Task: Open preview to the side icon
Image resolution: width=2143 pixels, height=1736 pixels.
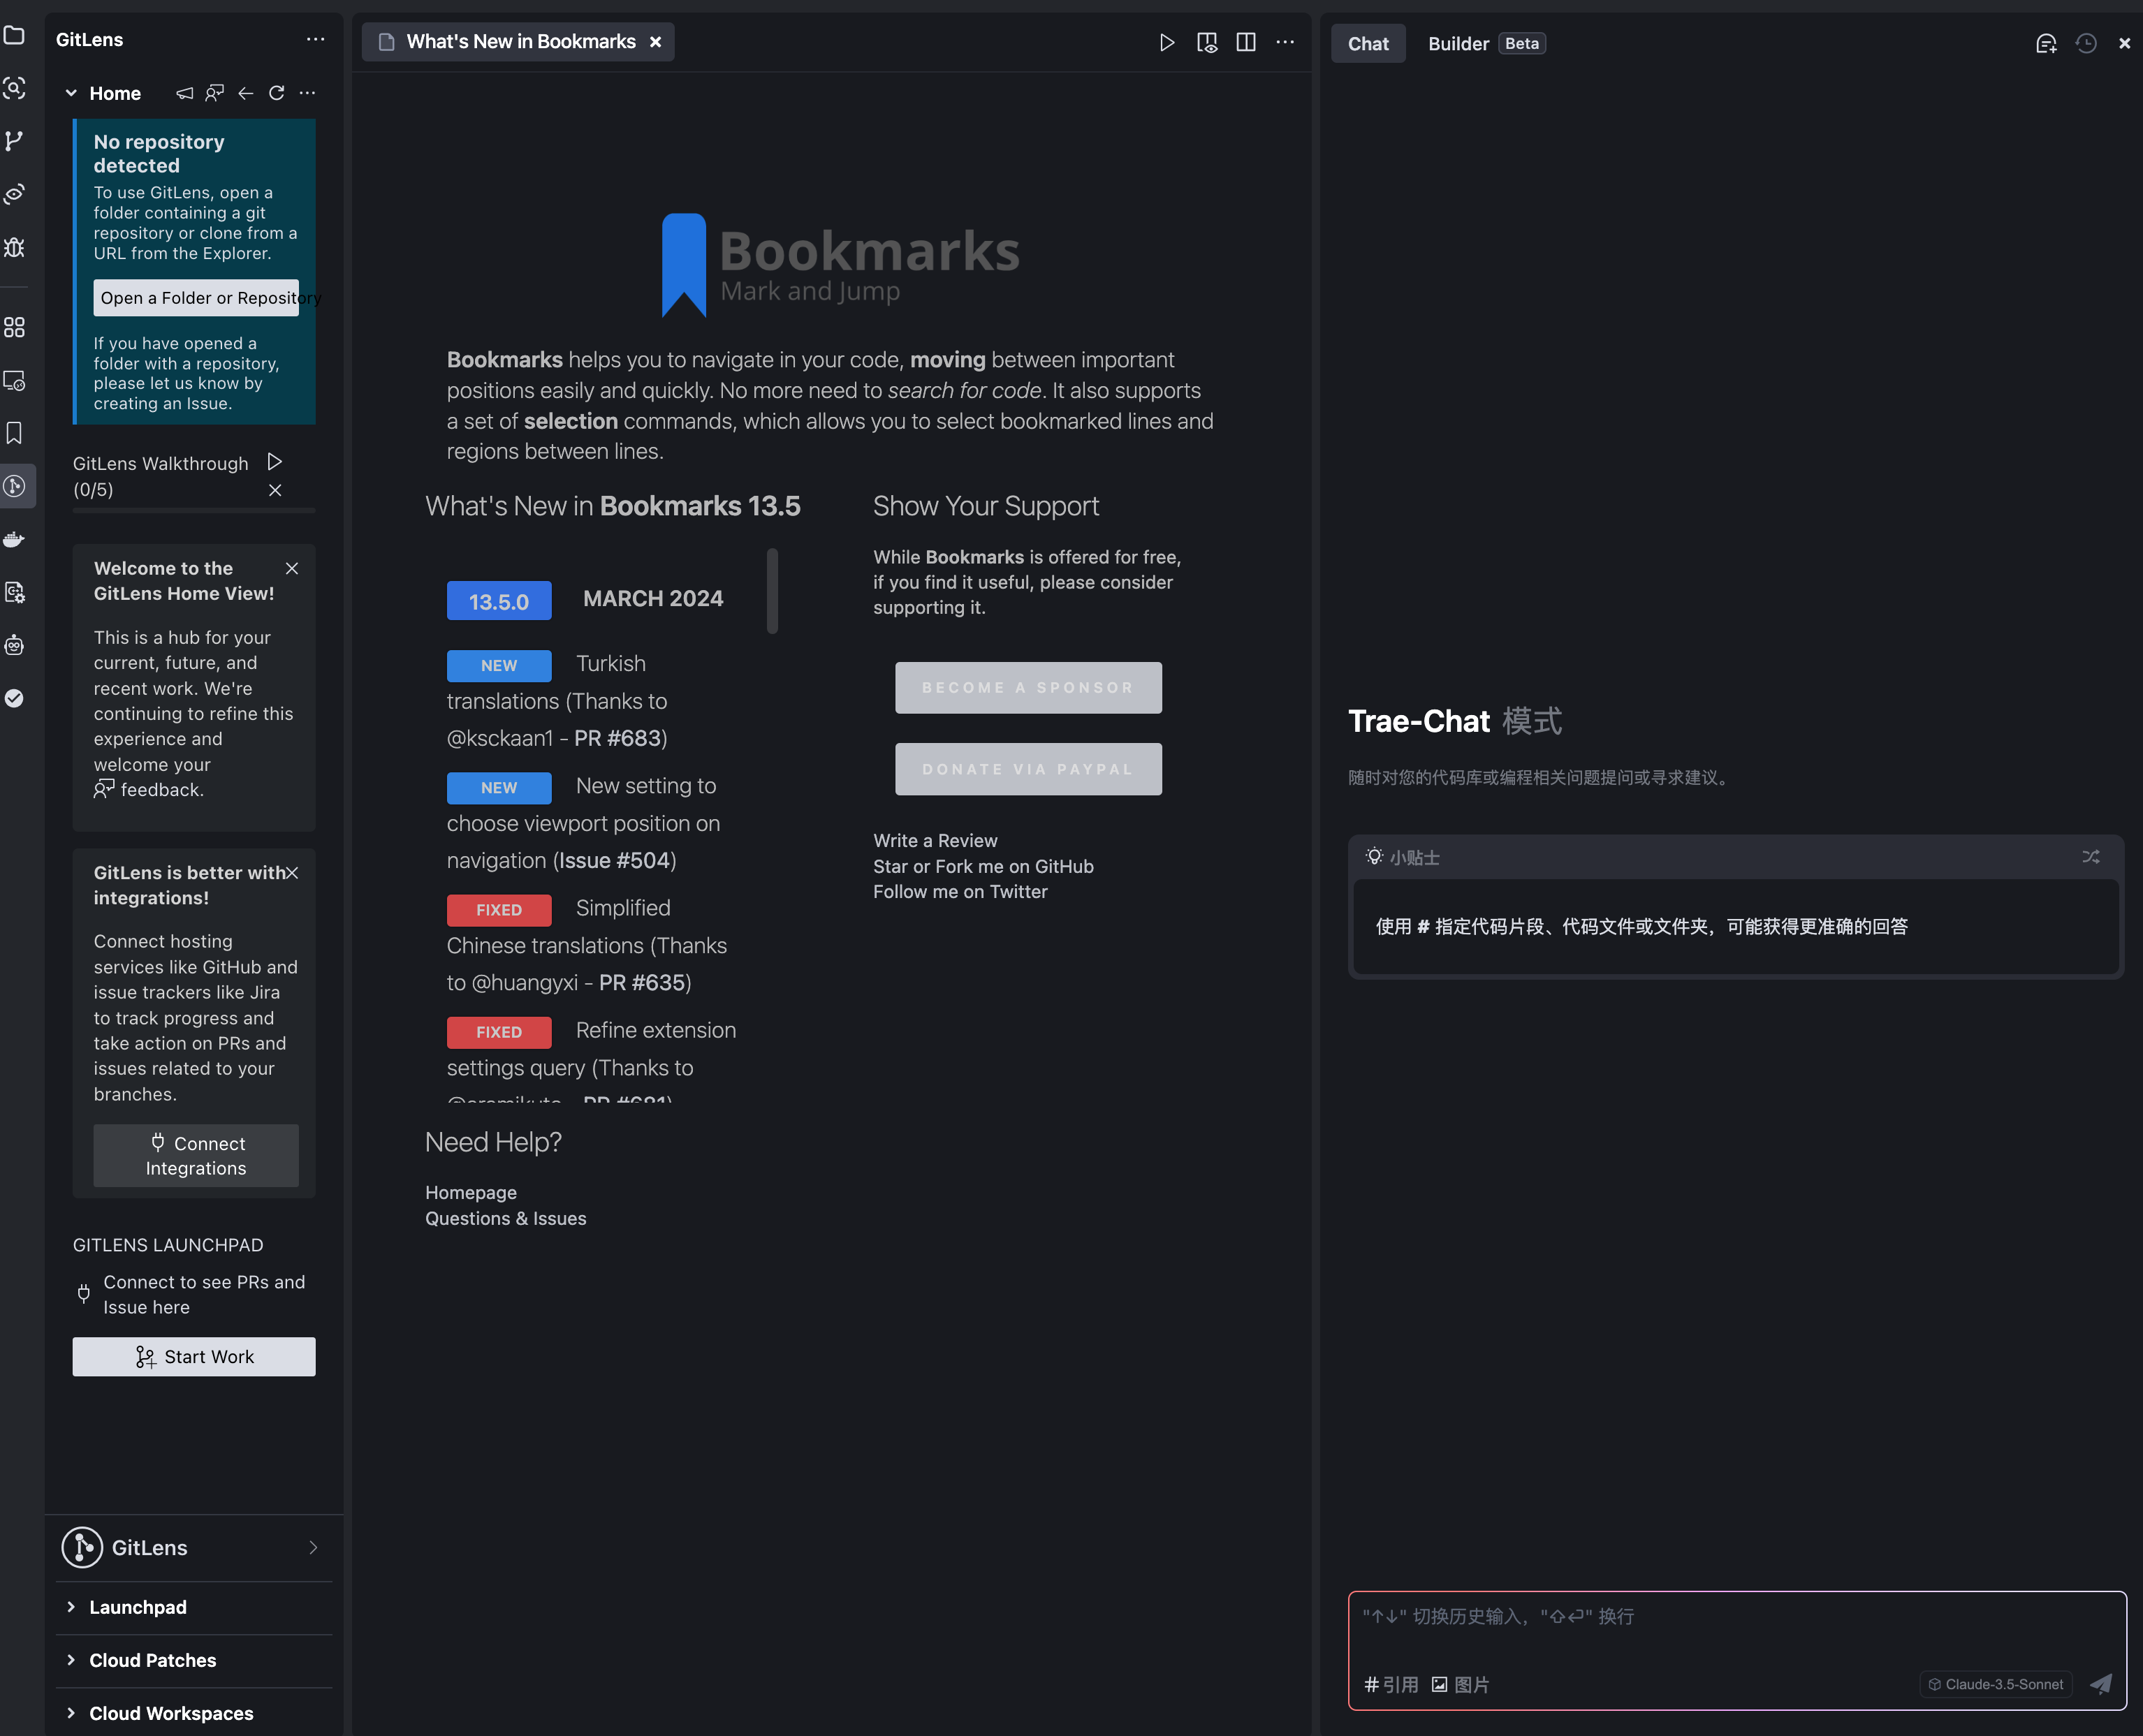Action: (1207, 42)
